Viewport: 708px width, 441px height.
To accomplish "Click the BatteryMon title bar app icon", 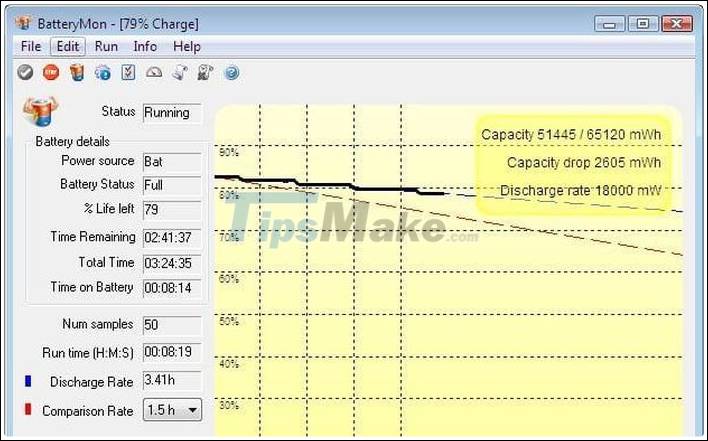I will click(23, 23).
